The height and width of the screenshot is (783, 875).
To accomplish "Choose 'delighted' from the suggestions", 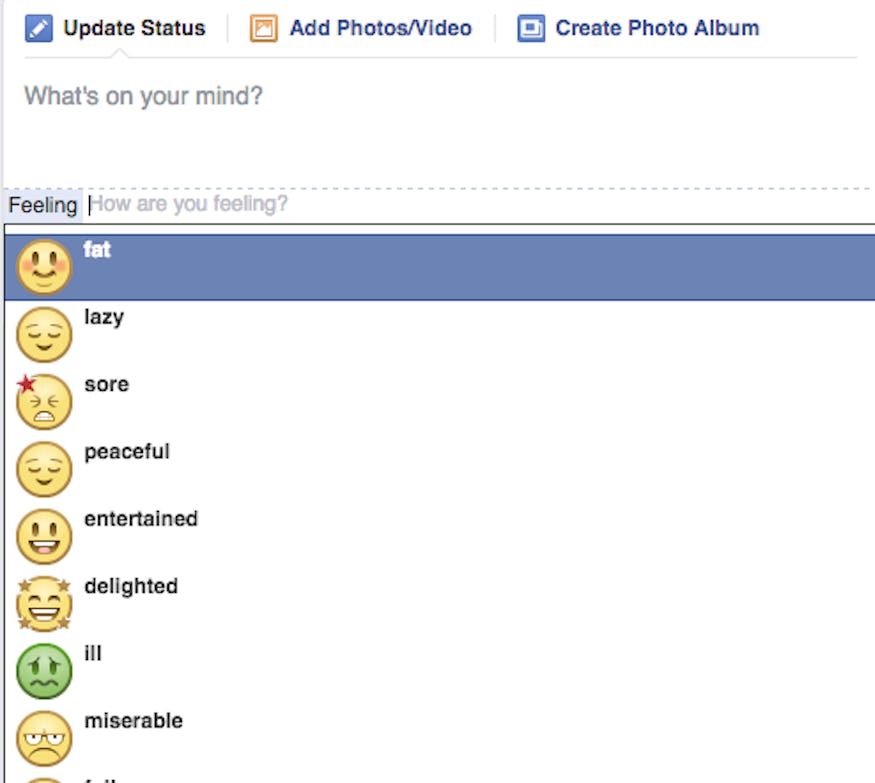I will (131, 586).
